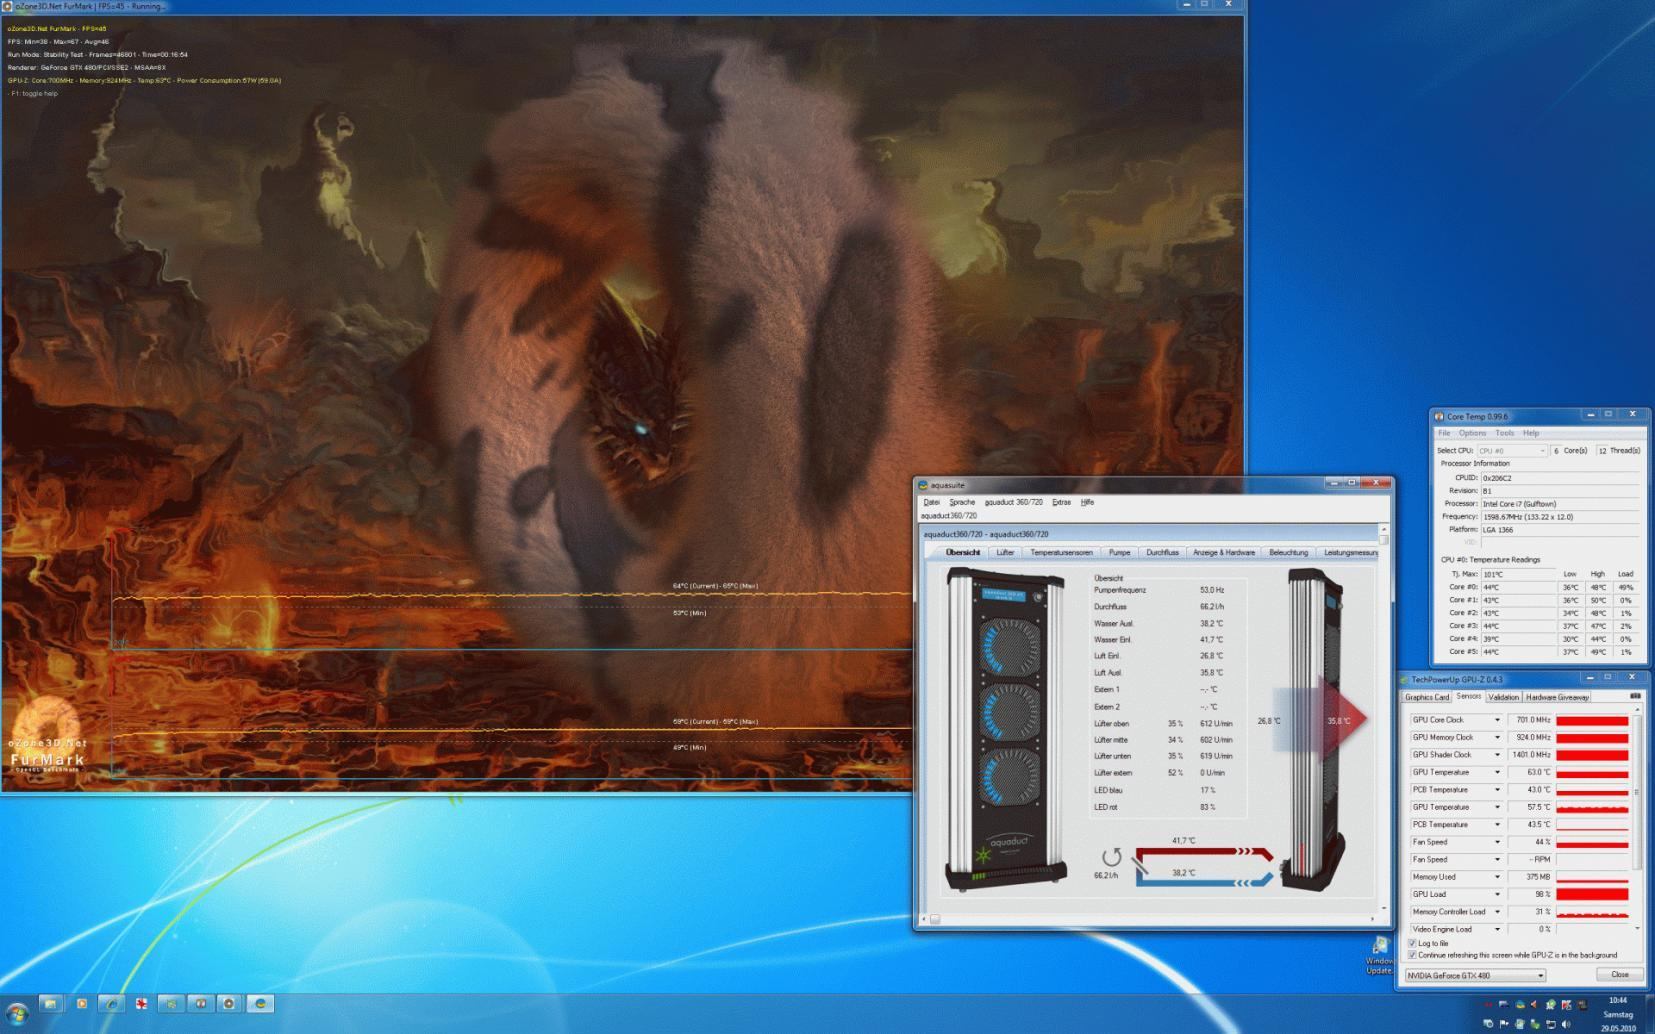Click the Platform field LGA 1366
This screenshot has width=1655, height=1034.
pos(1560,530)
